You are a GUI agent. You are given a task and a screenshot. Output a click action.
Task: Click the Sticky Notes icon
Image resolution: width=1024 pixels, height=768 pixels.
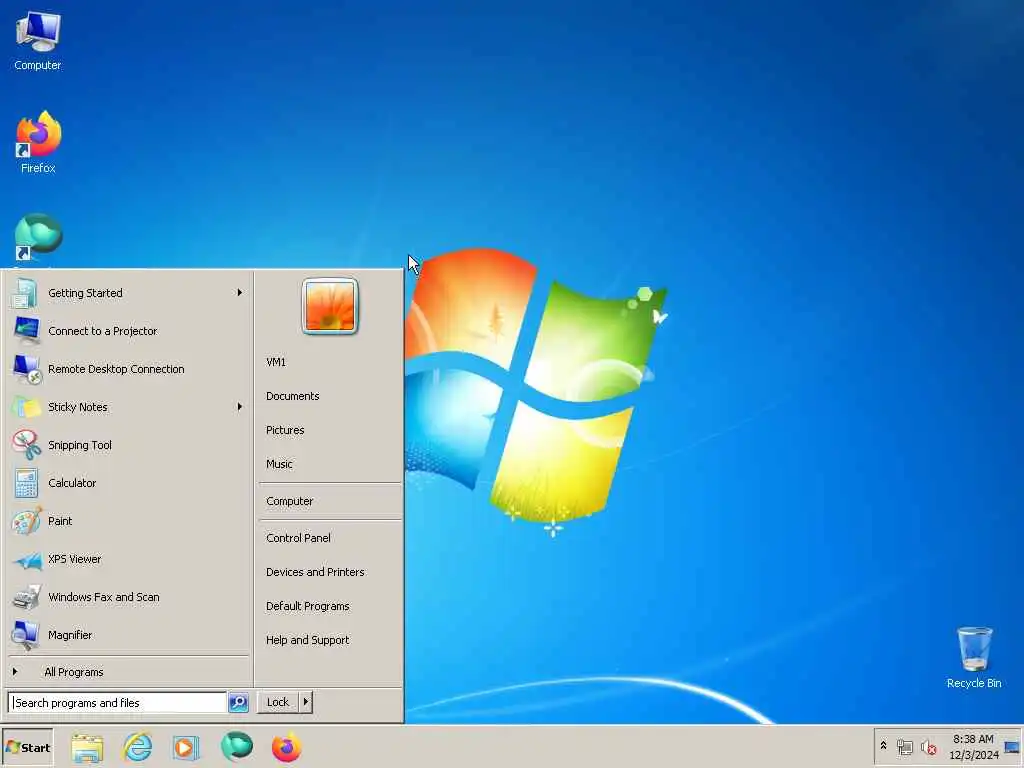point(26,407)
